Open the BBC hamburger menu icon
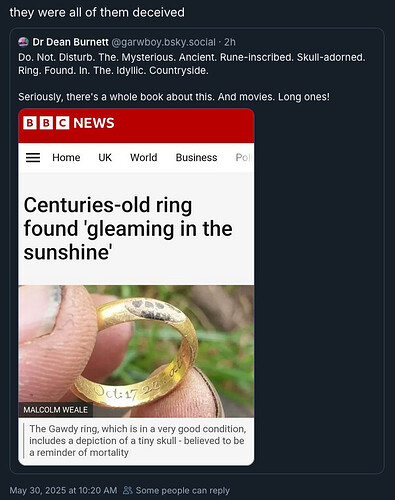The width and height of the screenshot is (395, 500). 33,157
